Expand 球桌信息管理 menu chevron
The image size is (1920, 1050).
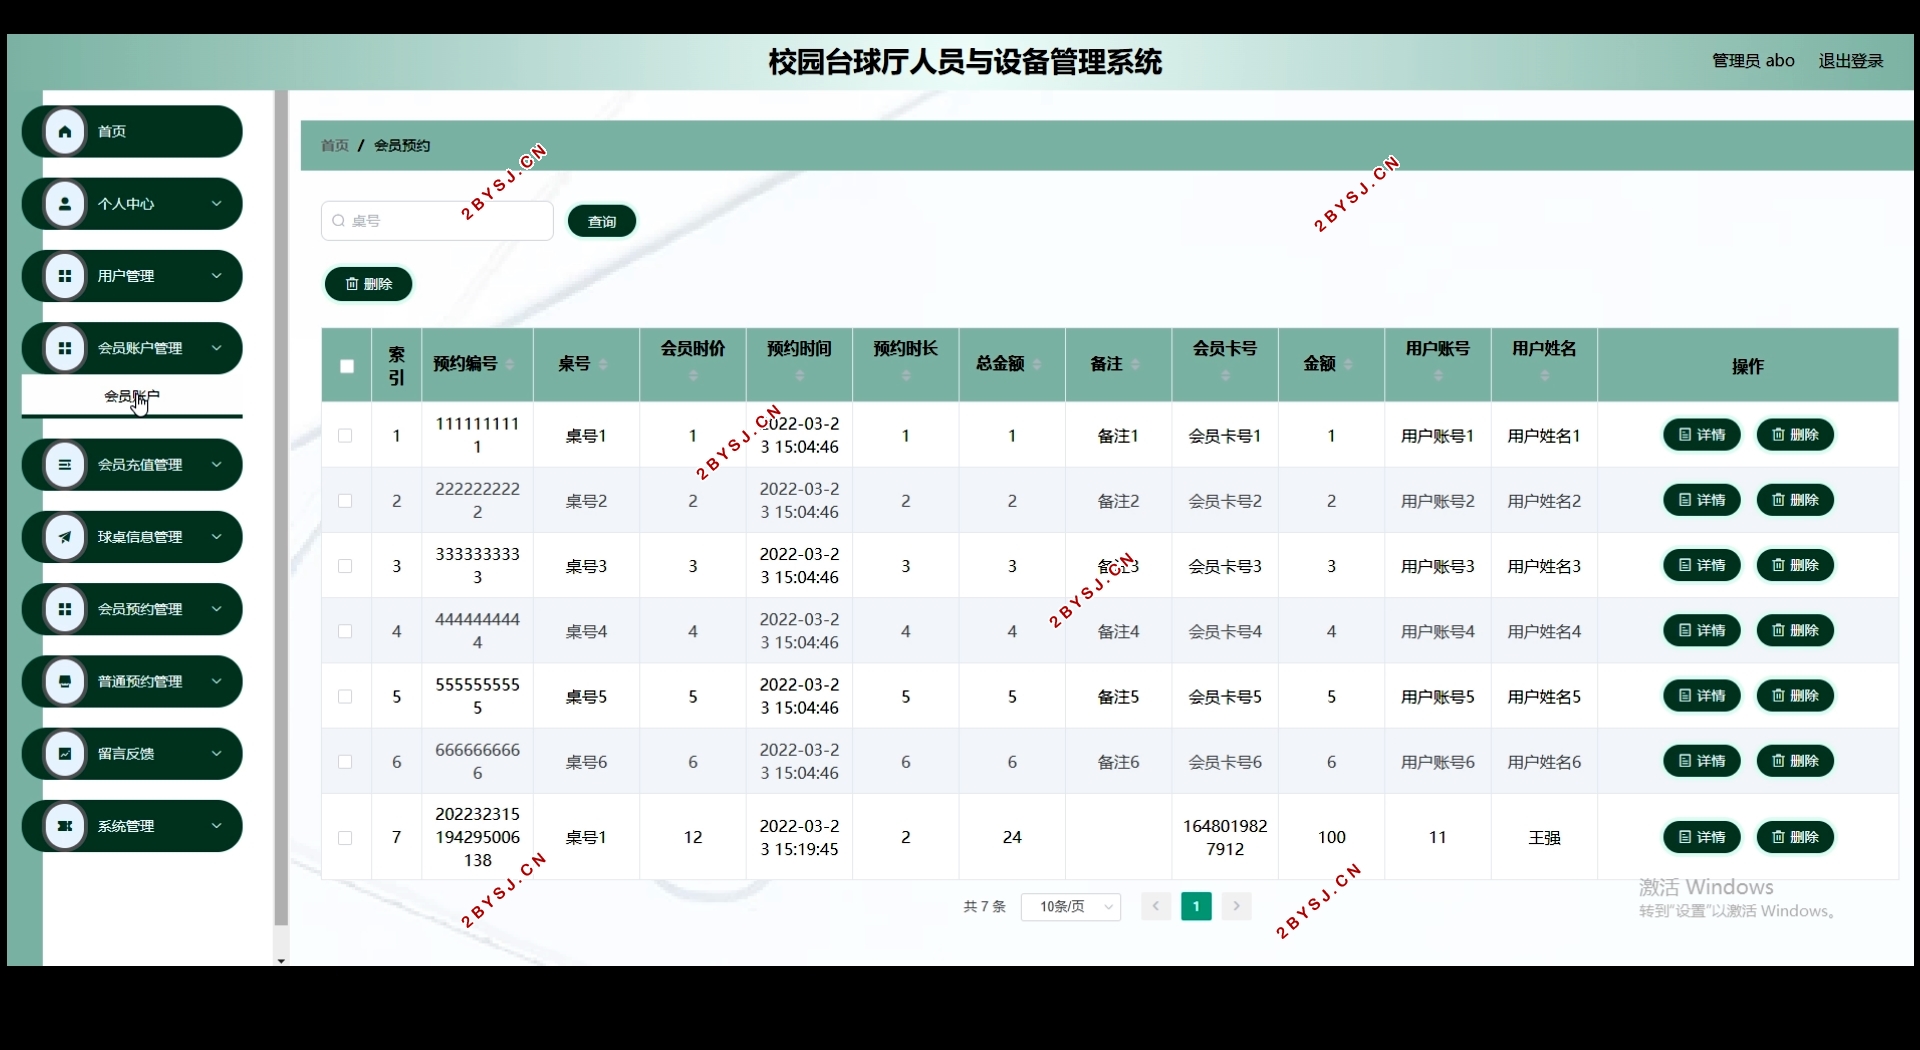tap(216, 537)
